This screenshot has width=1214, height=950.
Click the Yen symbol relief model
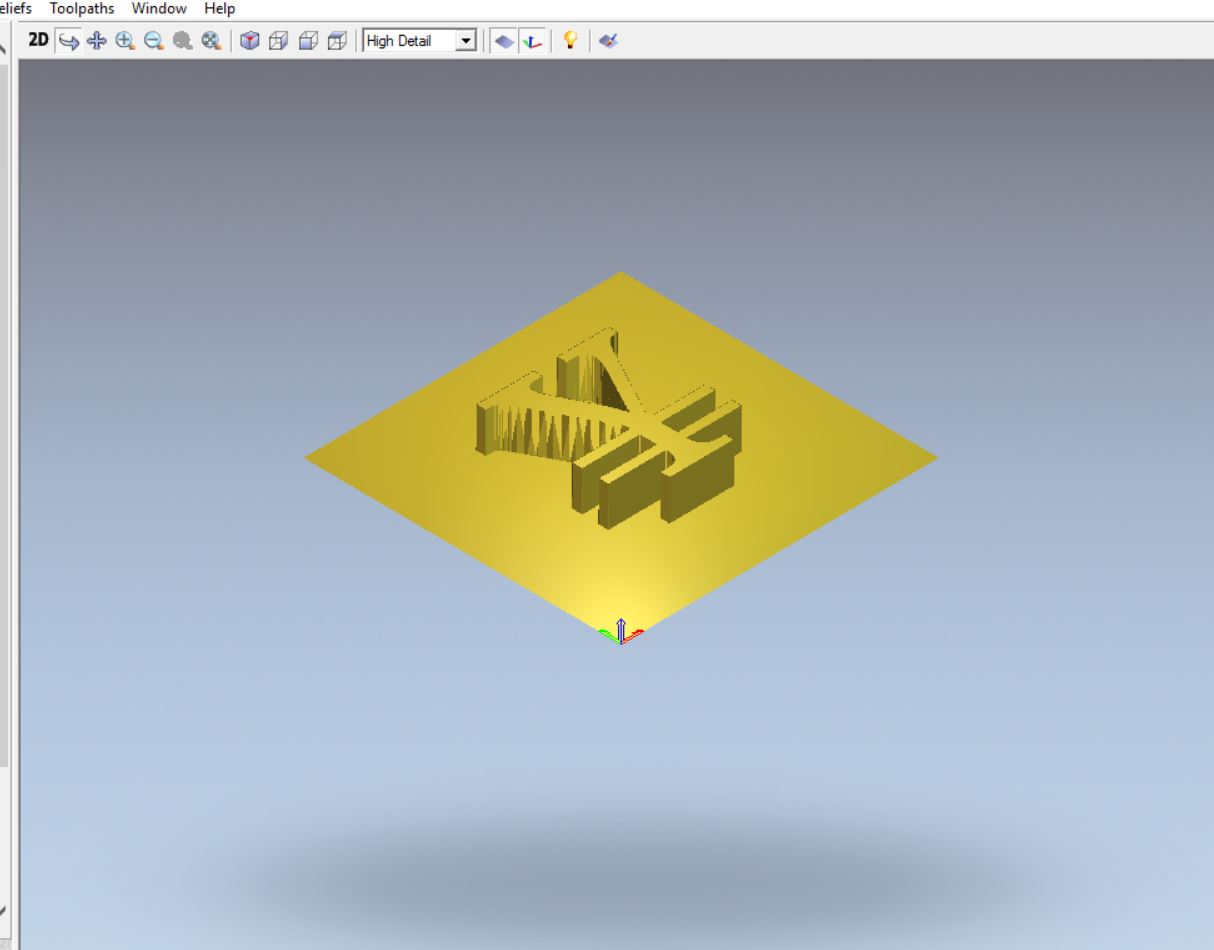tap(610, 428)
